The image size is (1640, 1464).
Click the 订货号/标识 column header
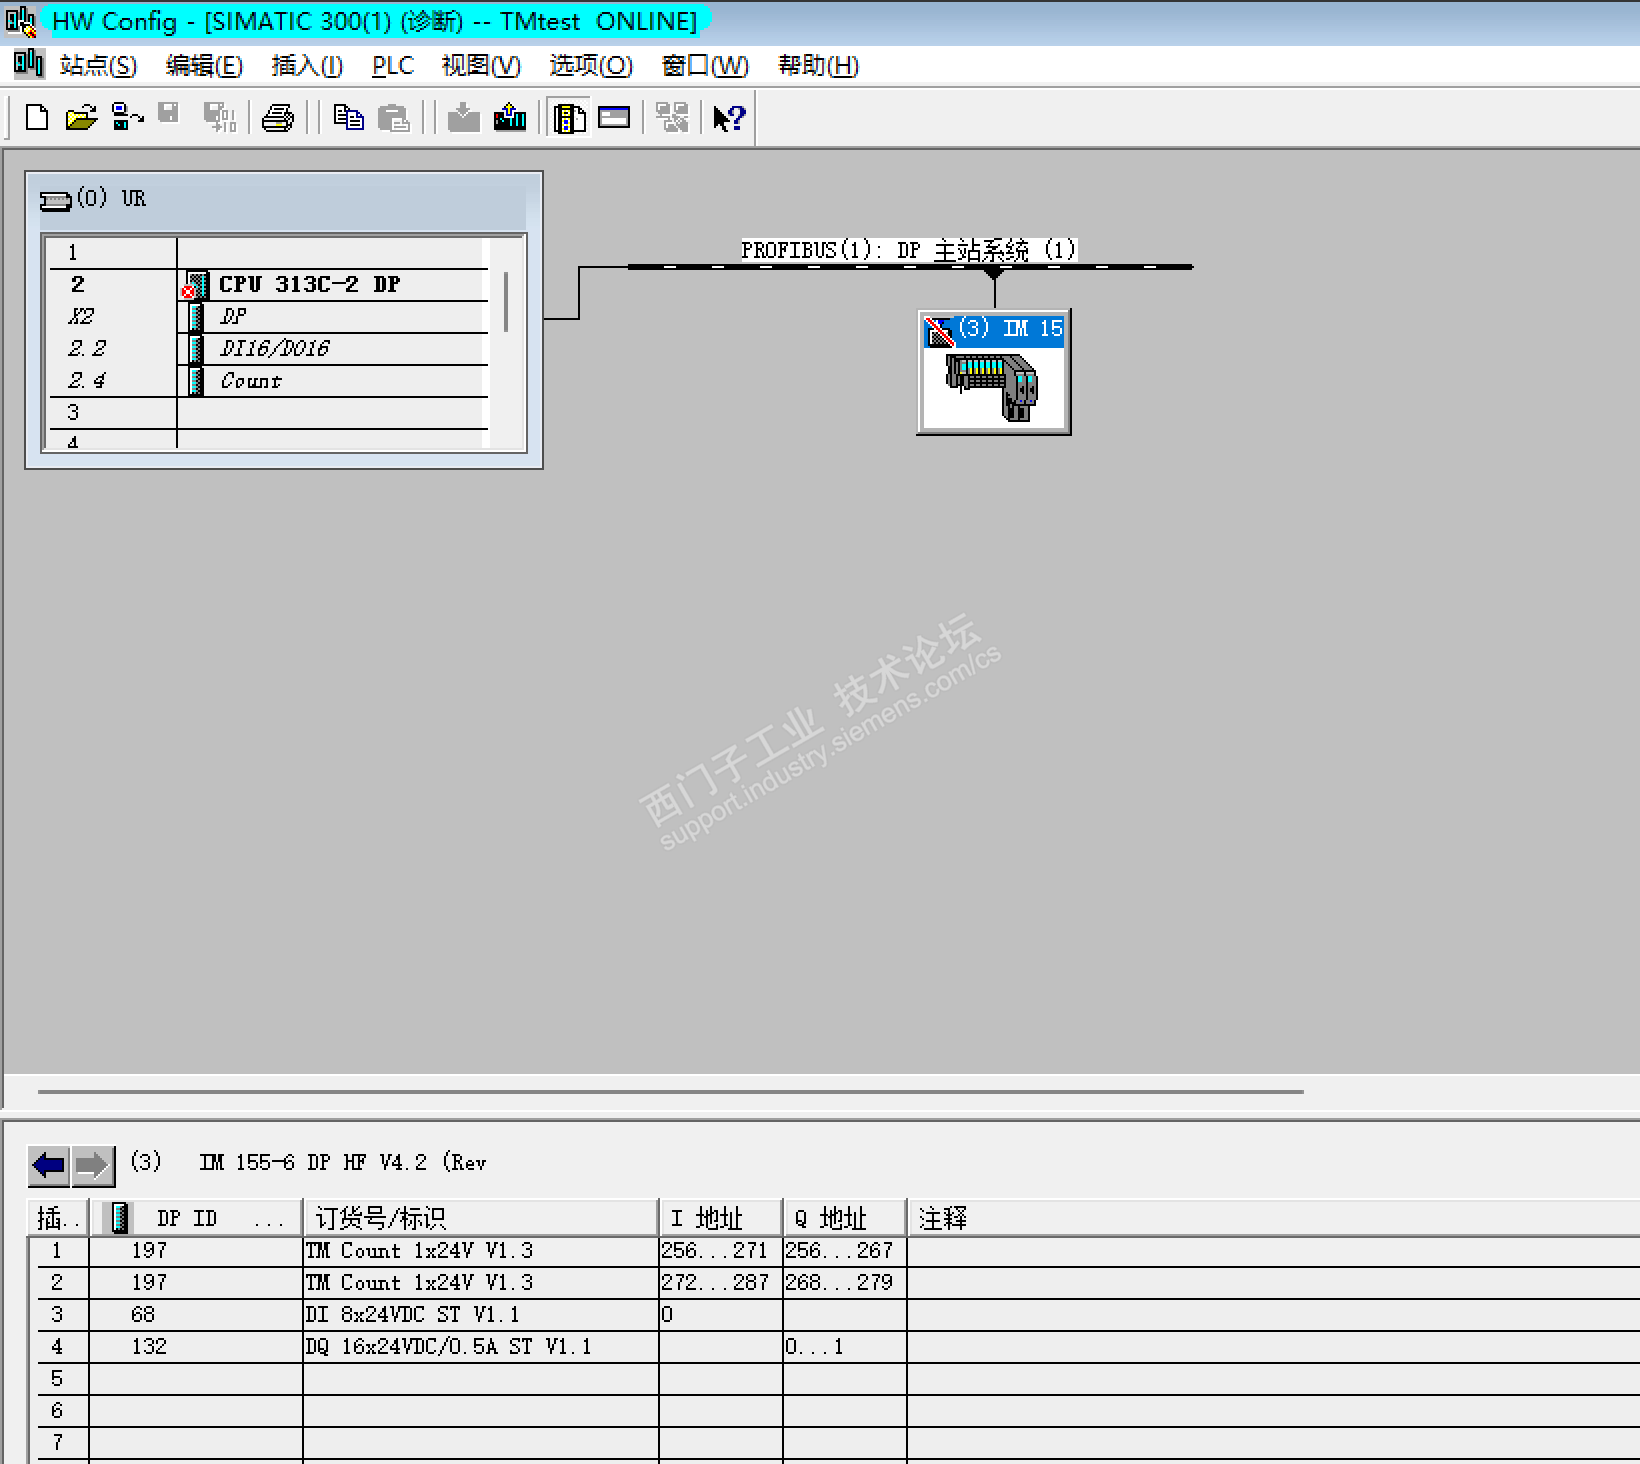point(481,1218)
